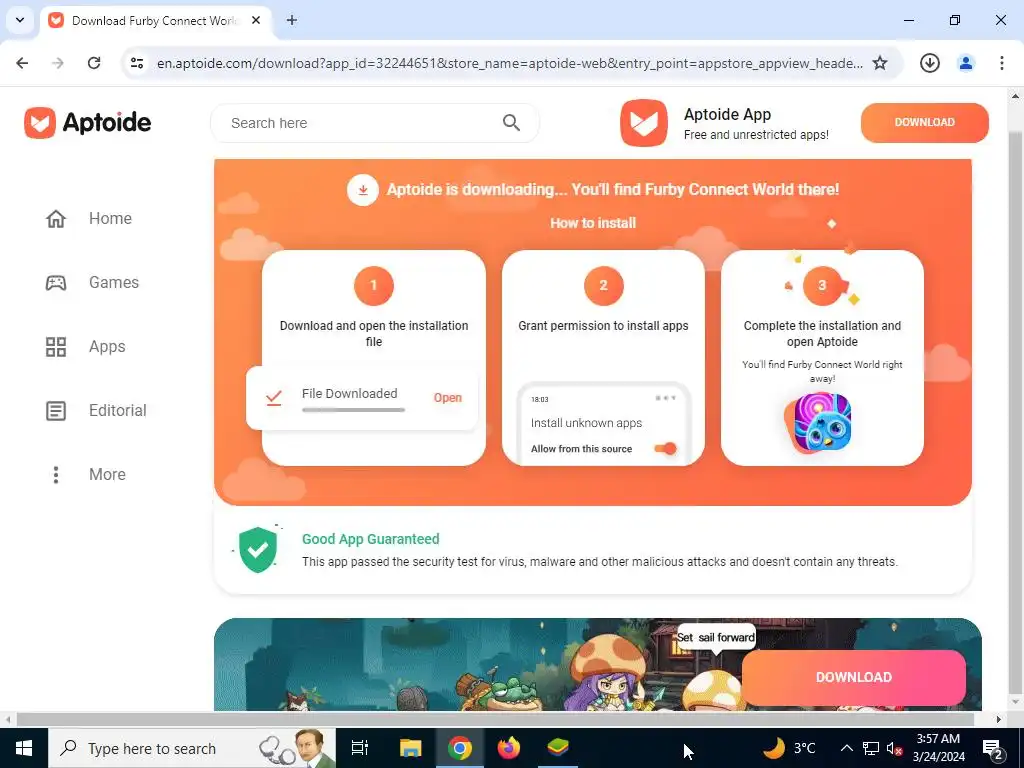
Task: Open the Apps section in sidebar
Action: [86, 346]
